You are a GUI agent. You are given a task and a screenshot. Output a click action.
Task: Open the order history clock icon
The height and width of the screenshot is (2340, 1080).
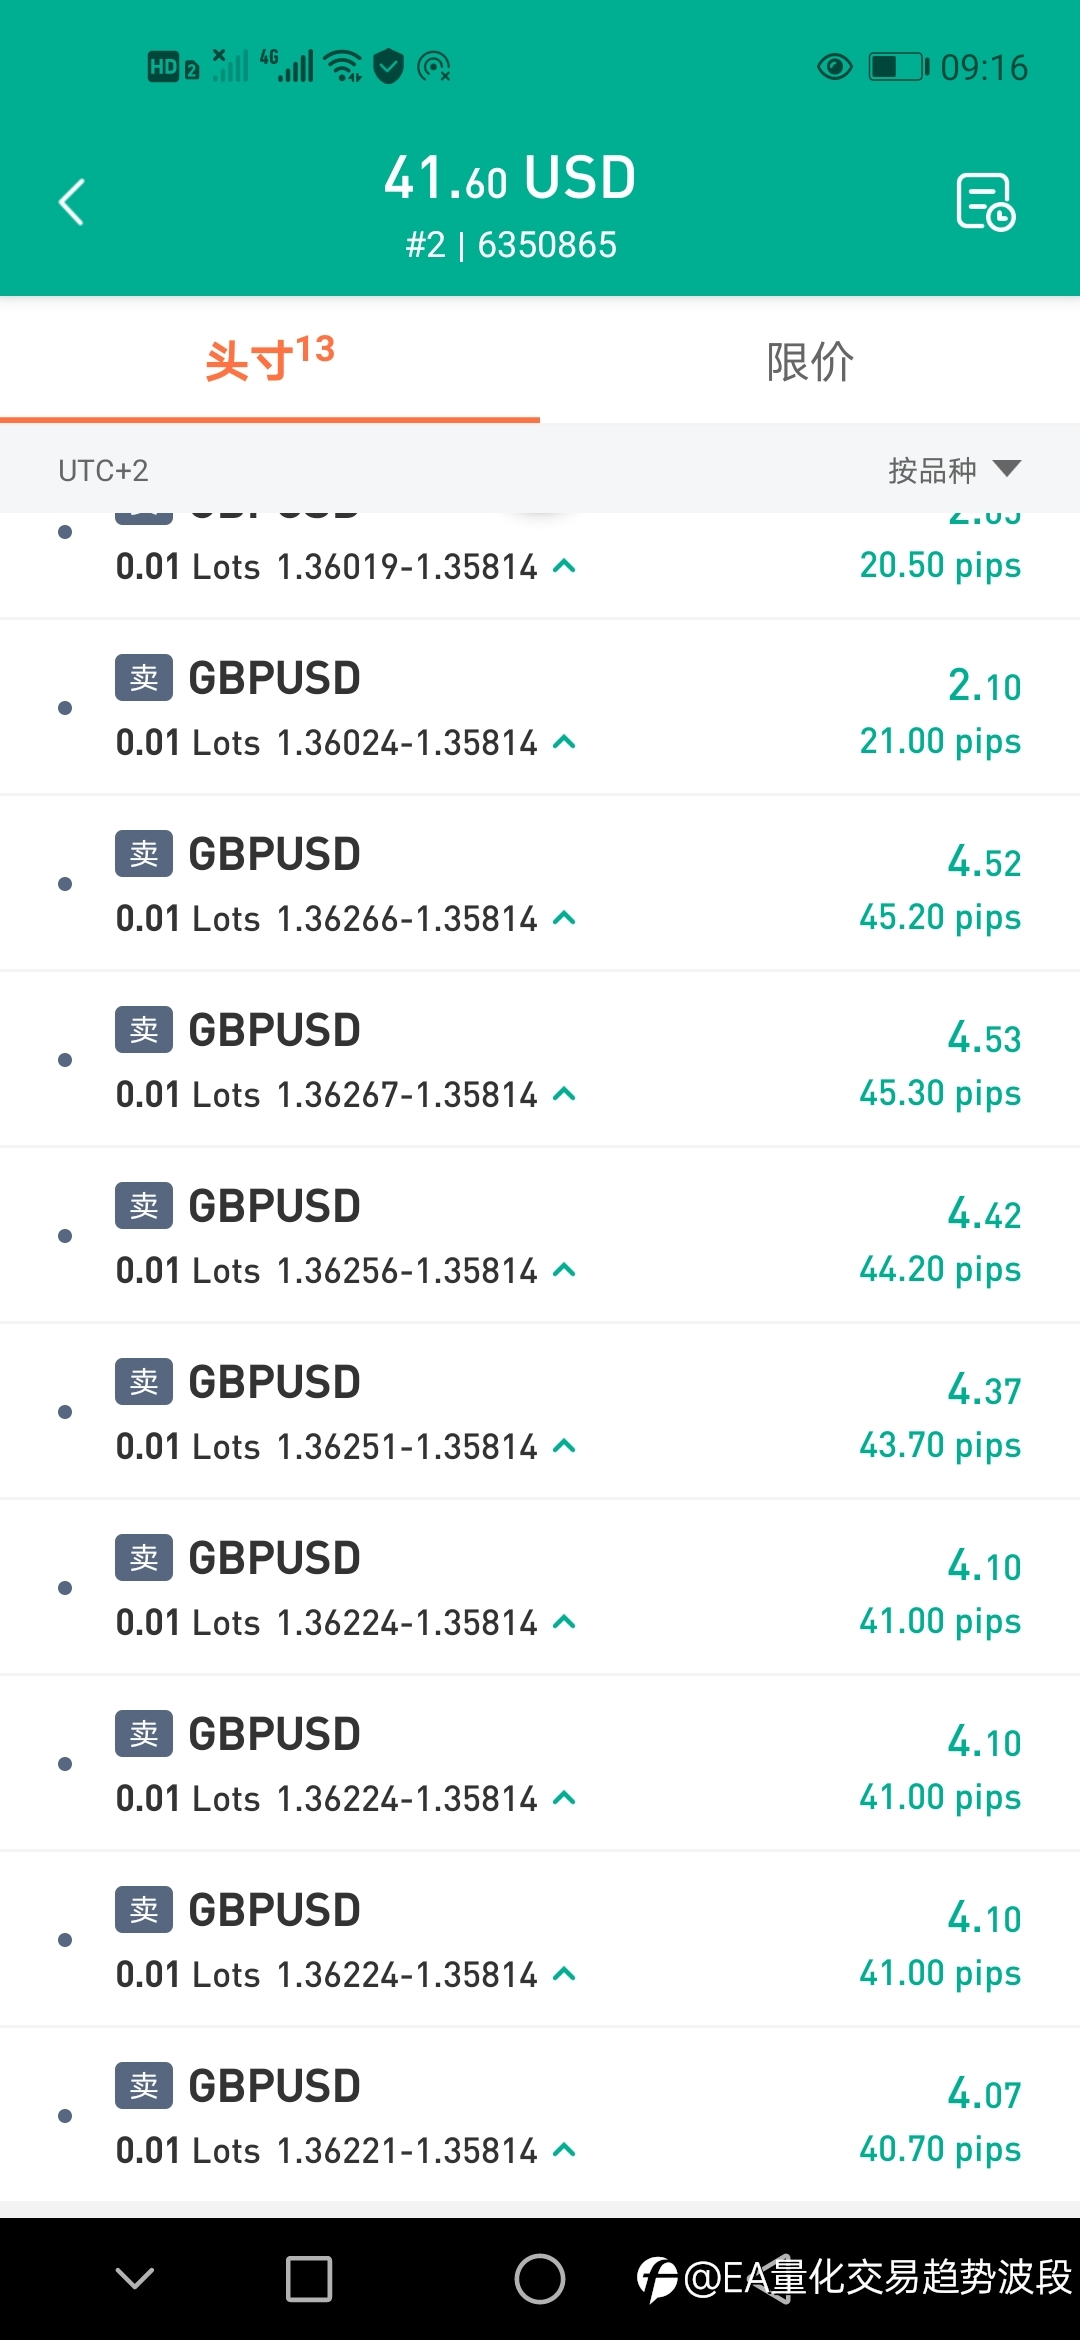985,202
